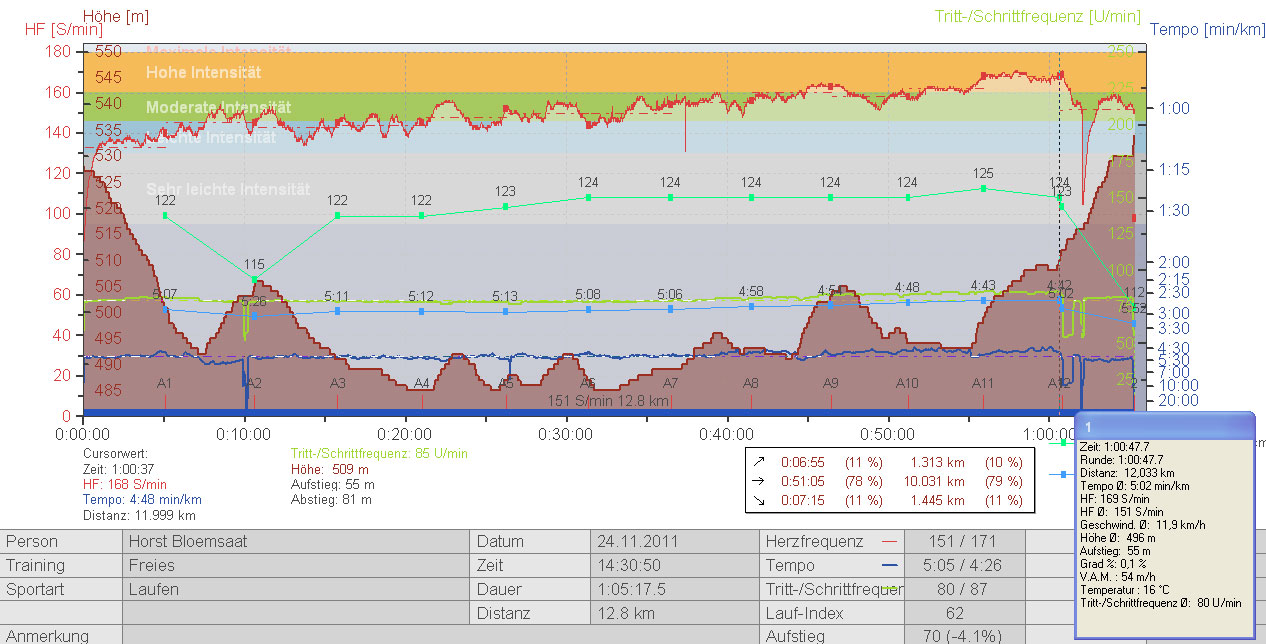
Task: Select the cadence data point labeled 115
Action: point(254,279)
